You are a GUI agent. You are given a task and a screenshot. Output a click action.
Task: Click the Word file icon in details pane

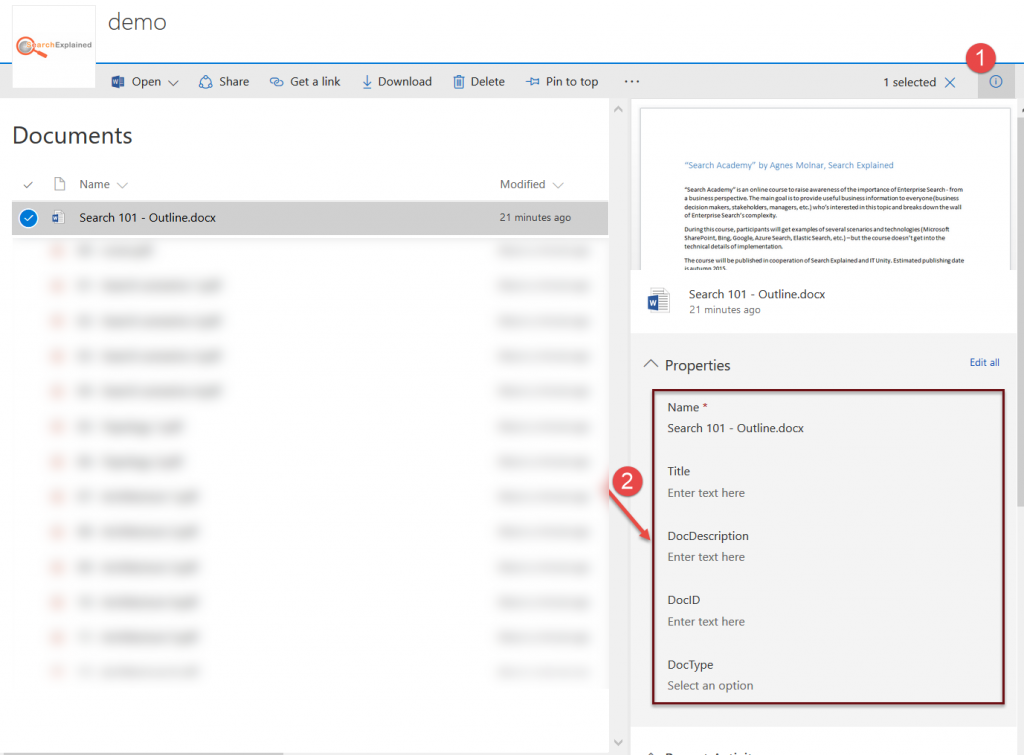point(658,300)
